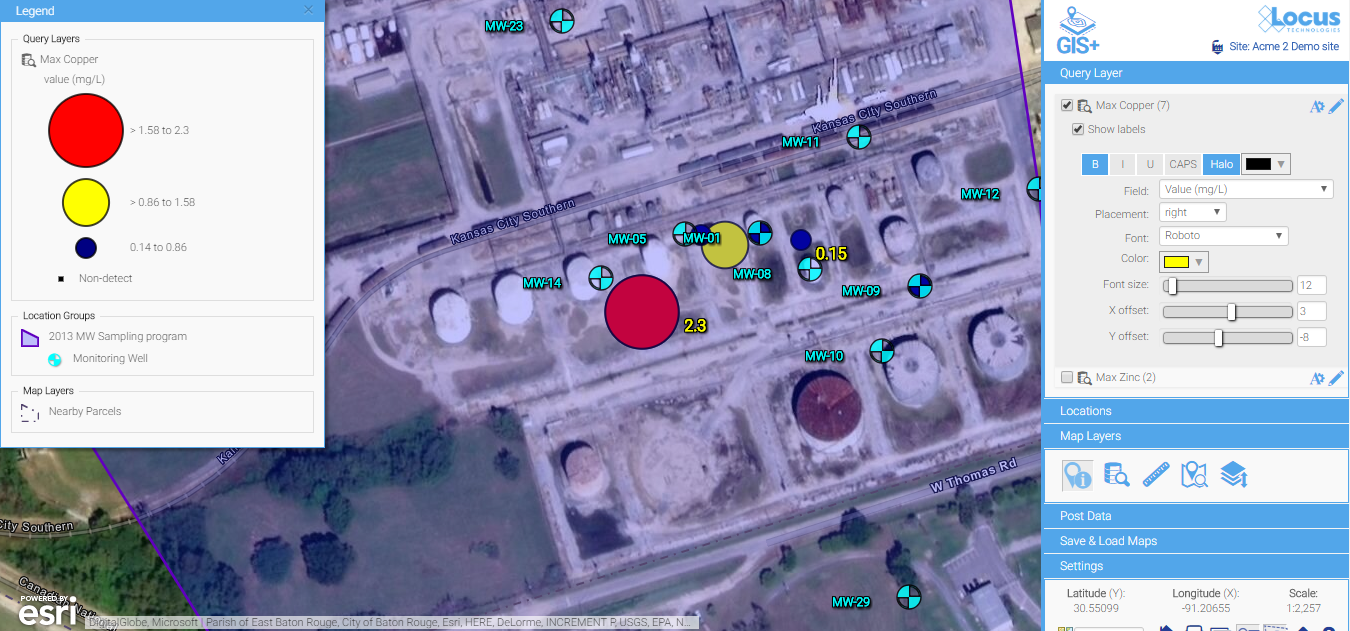Select the measure ruler tool
The image size is (1350, 631).
pyautogui.click(x=1156, y=475)
